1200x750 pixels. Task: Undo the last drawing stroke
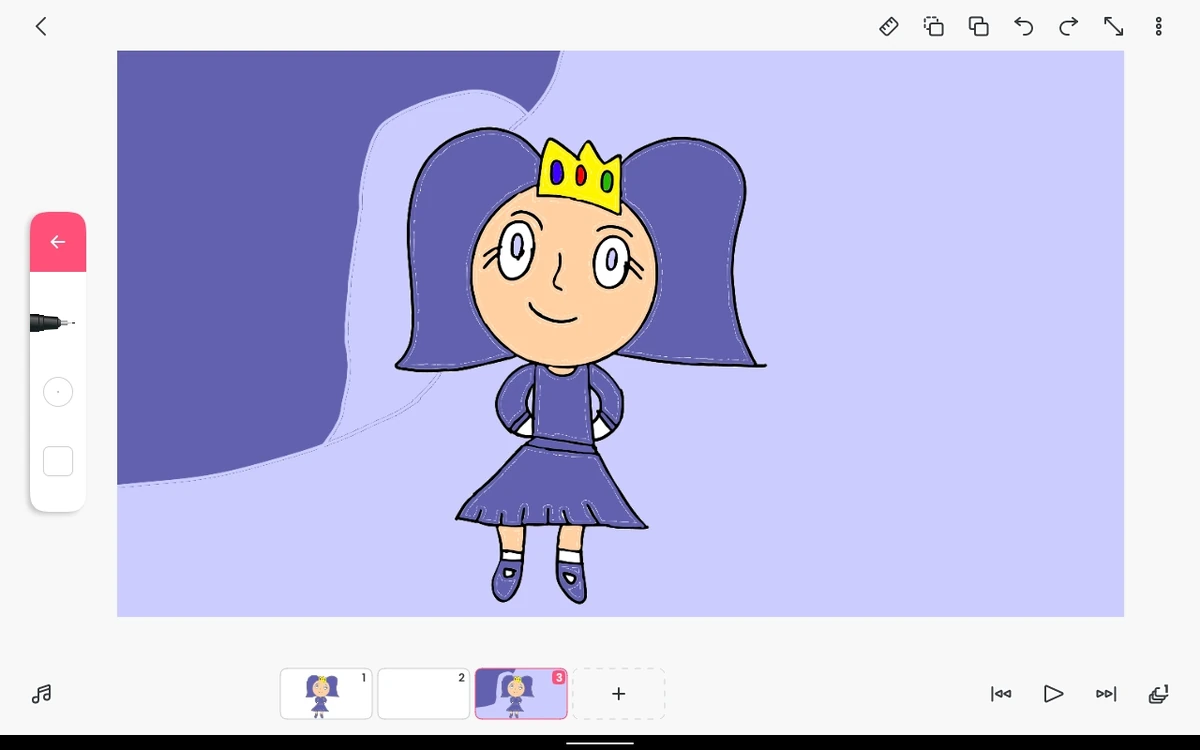point(1023,26)
